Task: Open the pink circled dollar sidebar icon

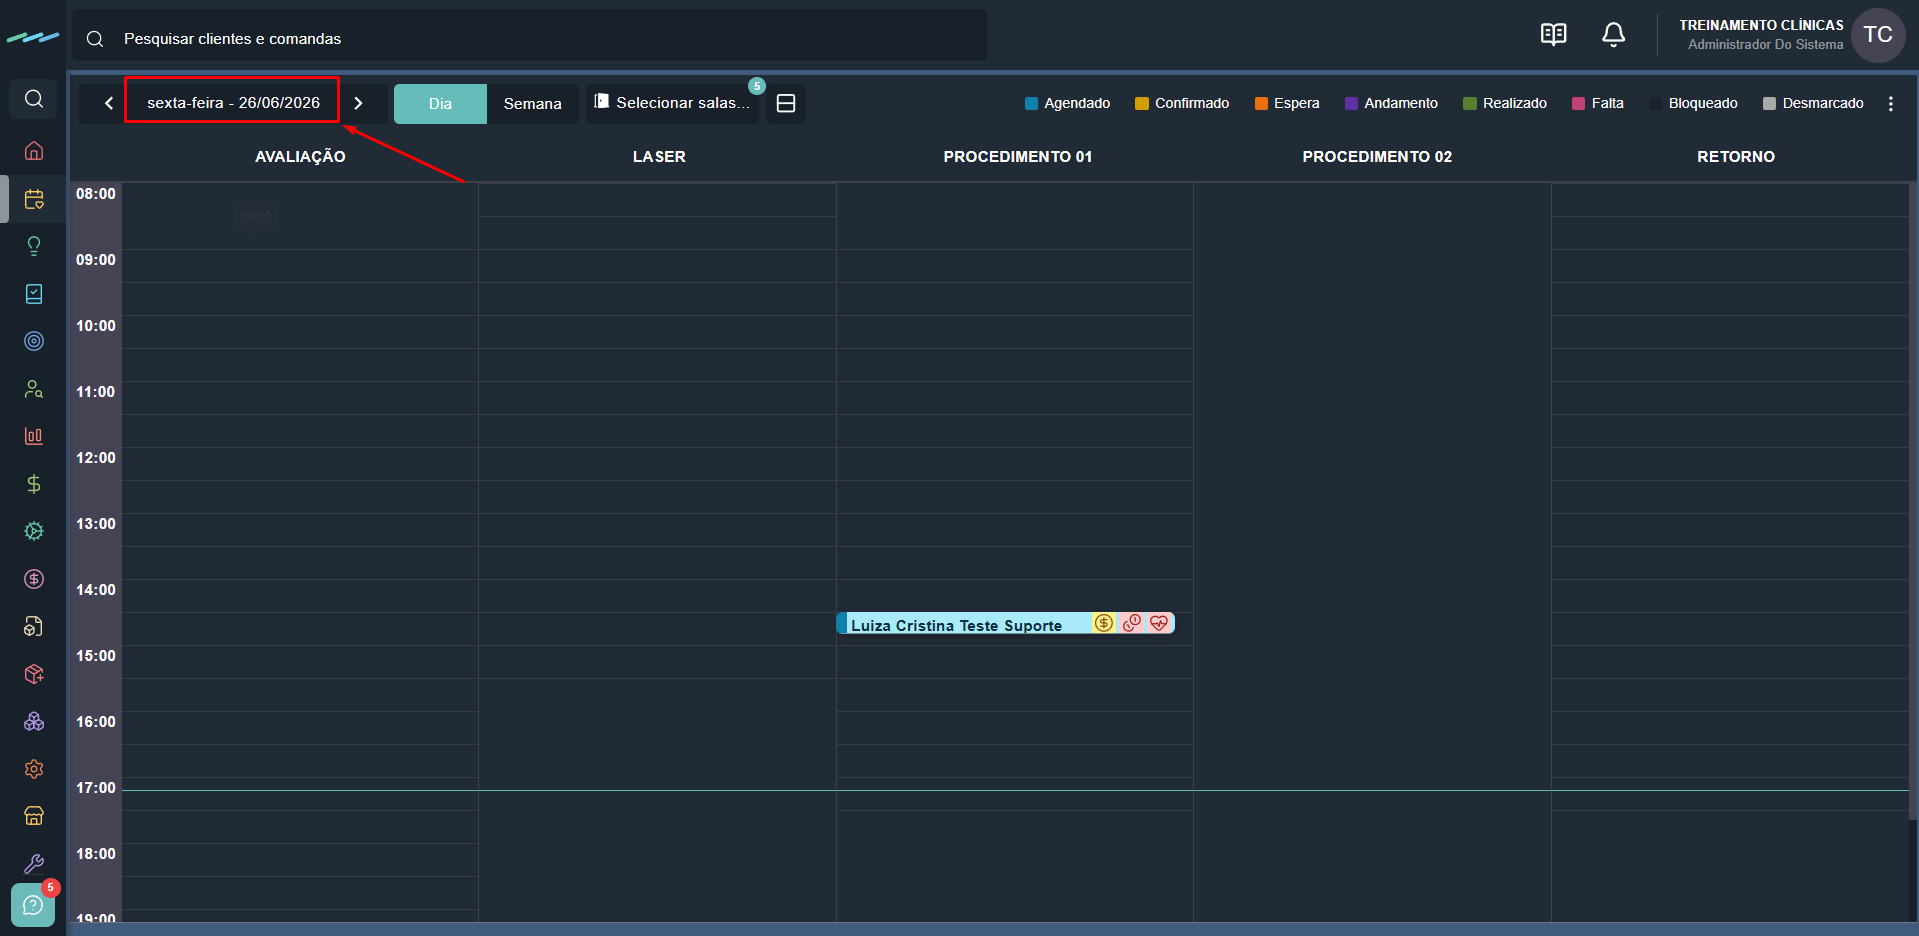Action: coord(34,579)
